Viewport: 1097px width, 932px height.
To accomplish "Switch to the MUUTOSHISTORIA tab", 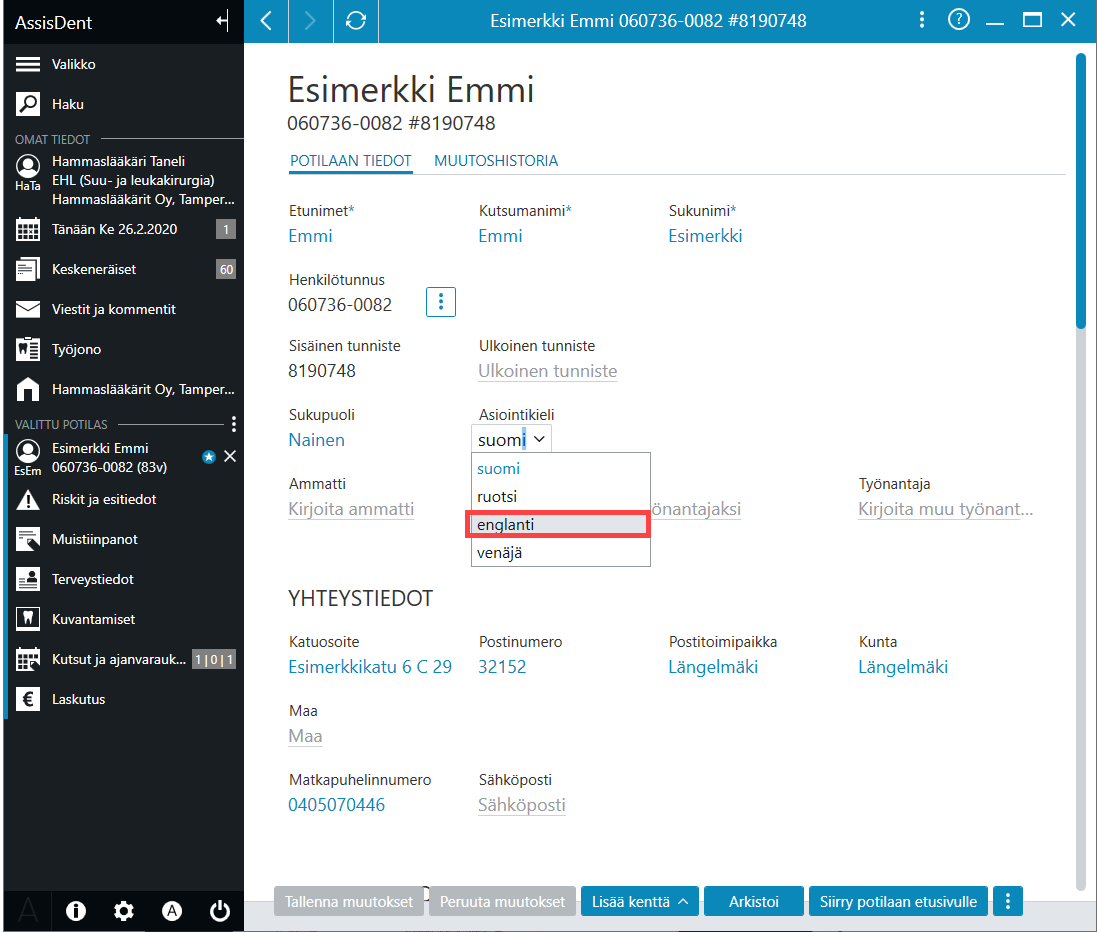I will click(496, 161).
